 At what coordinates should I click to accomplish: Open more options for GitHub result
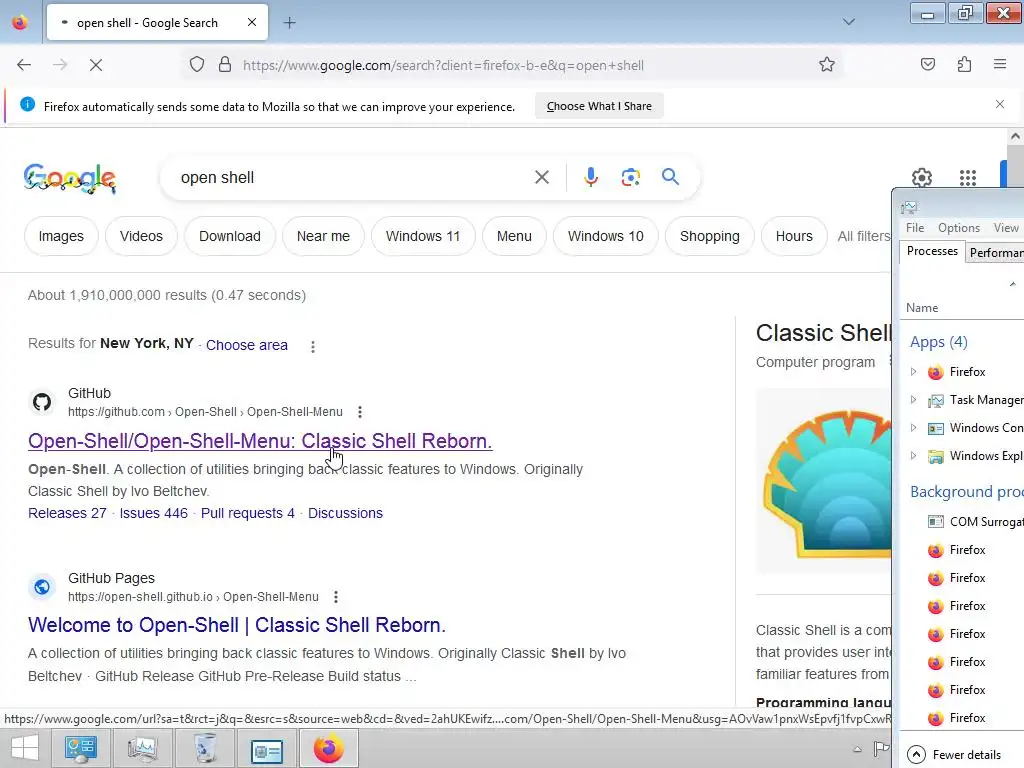[360, 412]
